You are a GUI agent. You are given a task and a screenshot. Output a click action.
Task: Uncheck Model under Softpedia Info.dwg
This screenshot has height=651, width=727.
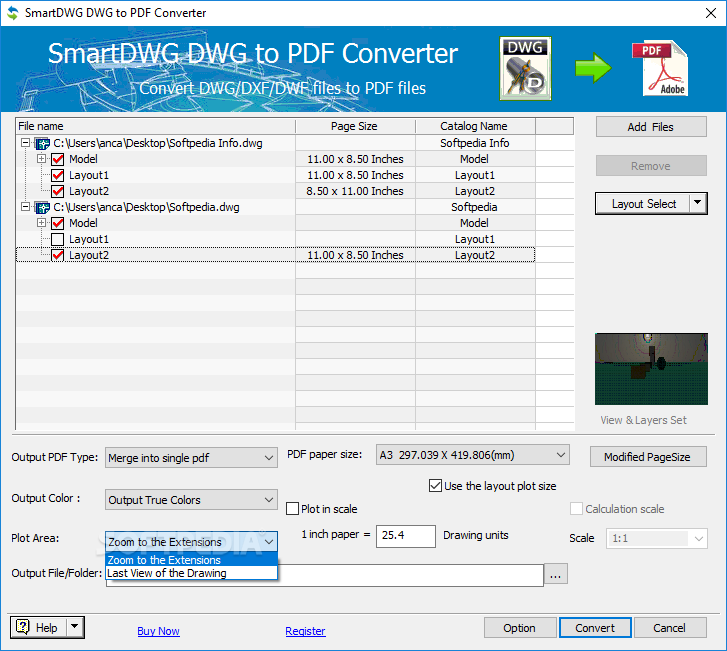pyautogui.click(x=57, y=160)
